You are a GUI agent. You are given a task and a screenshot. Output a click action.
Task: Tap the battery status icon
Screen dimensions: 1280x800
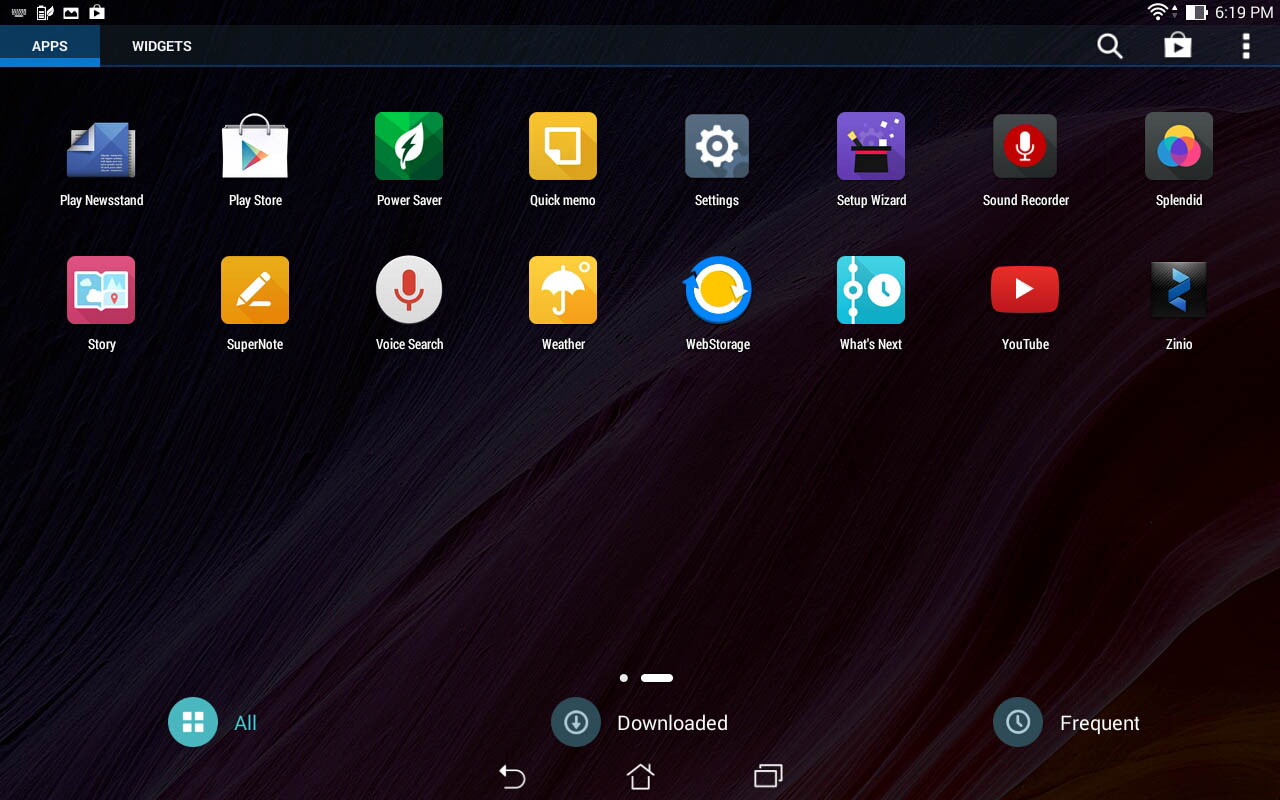pos(1196,13)
